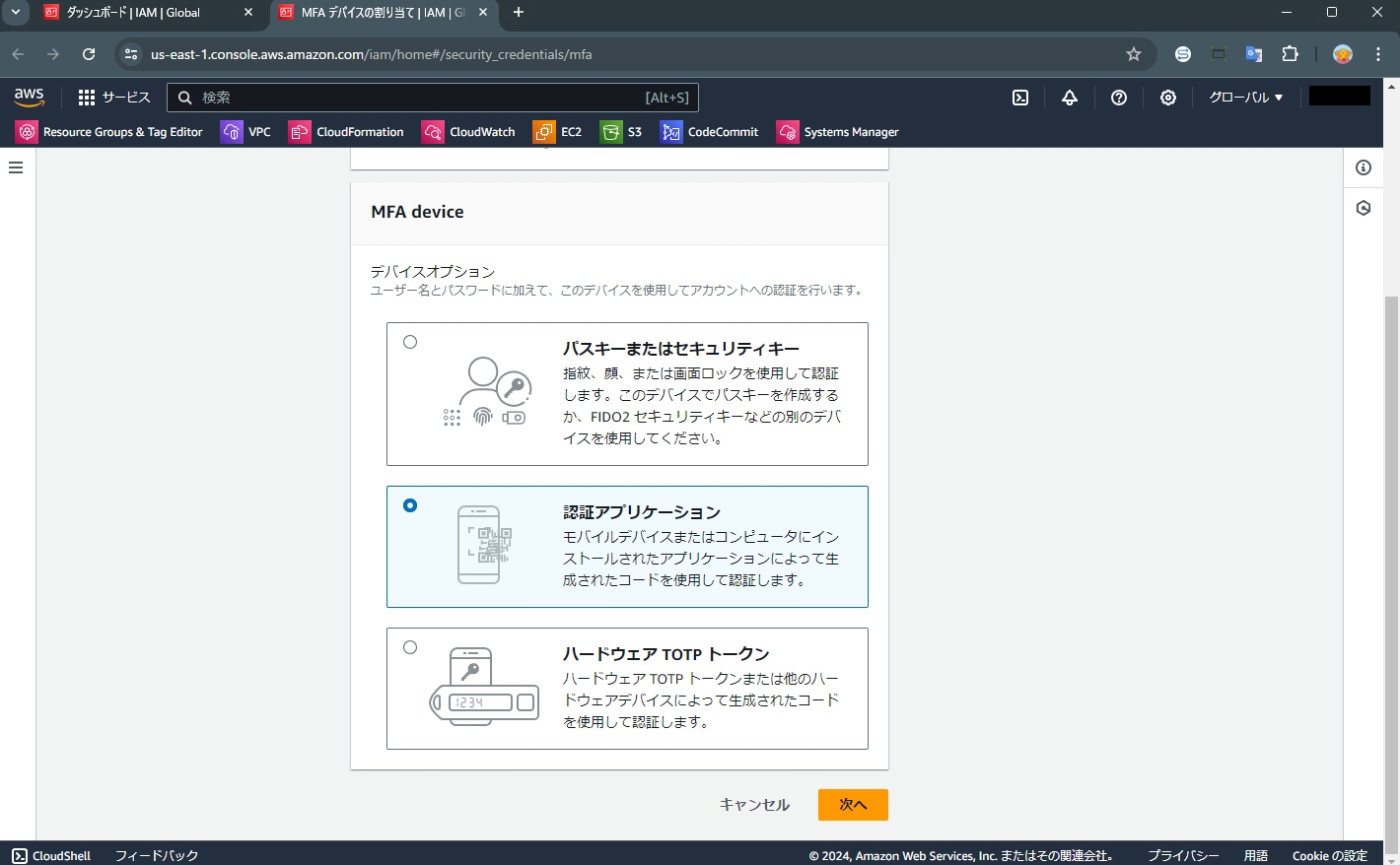1400x865 pixels.
Task: Open the グローバル region dropdown
Action: 1246,97
